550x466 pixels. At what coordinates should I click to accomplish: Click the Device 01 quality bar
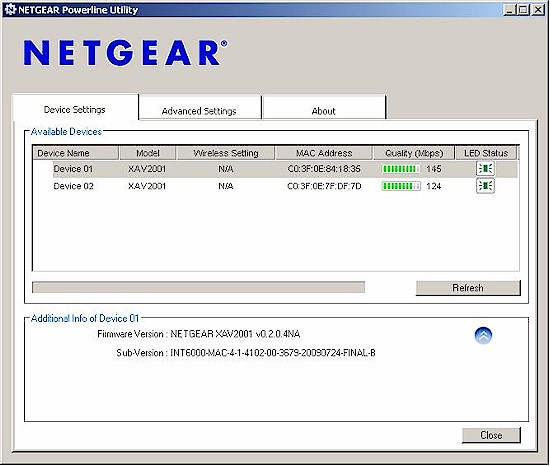pyautogui.click(x=401, y=169)
